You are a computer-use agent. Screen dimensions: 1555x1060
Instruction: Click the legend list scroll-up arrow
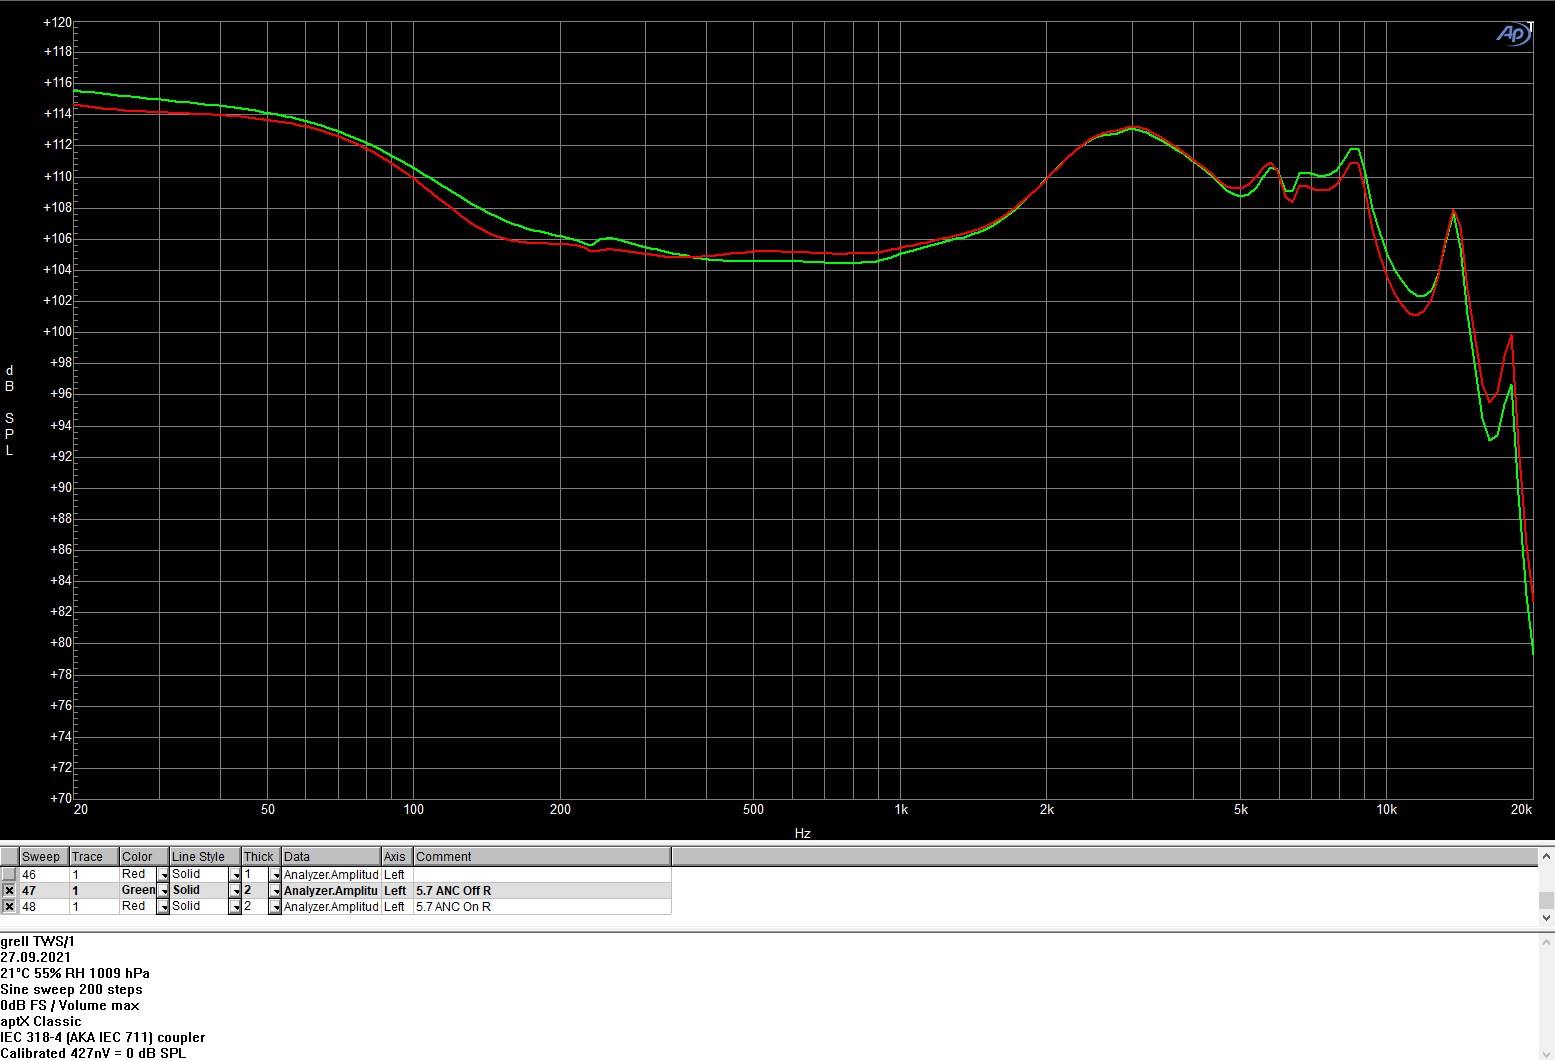1547,856
